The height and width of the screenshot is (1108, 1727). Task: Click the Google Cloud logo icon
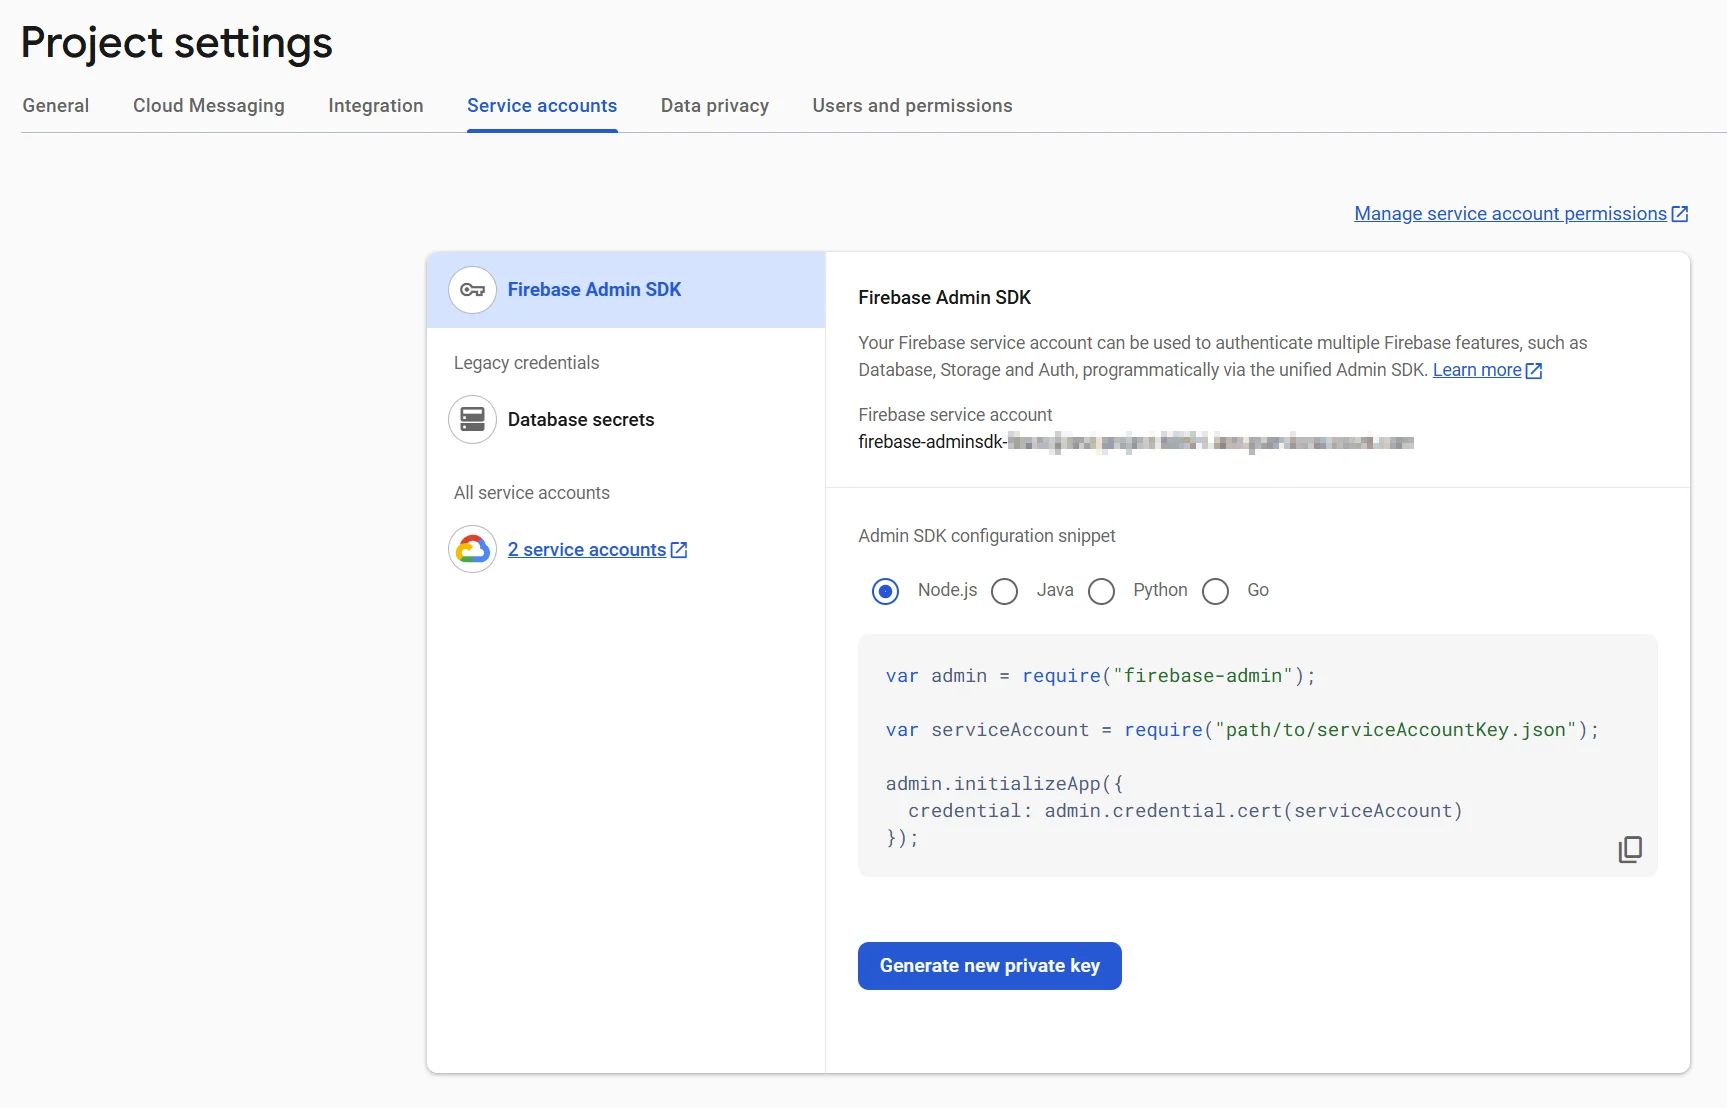[472, 550]
